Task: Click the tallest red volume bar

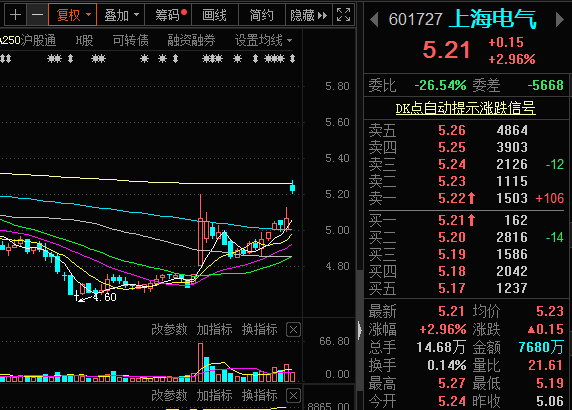Action: [x=200, y=362]
